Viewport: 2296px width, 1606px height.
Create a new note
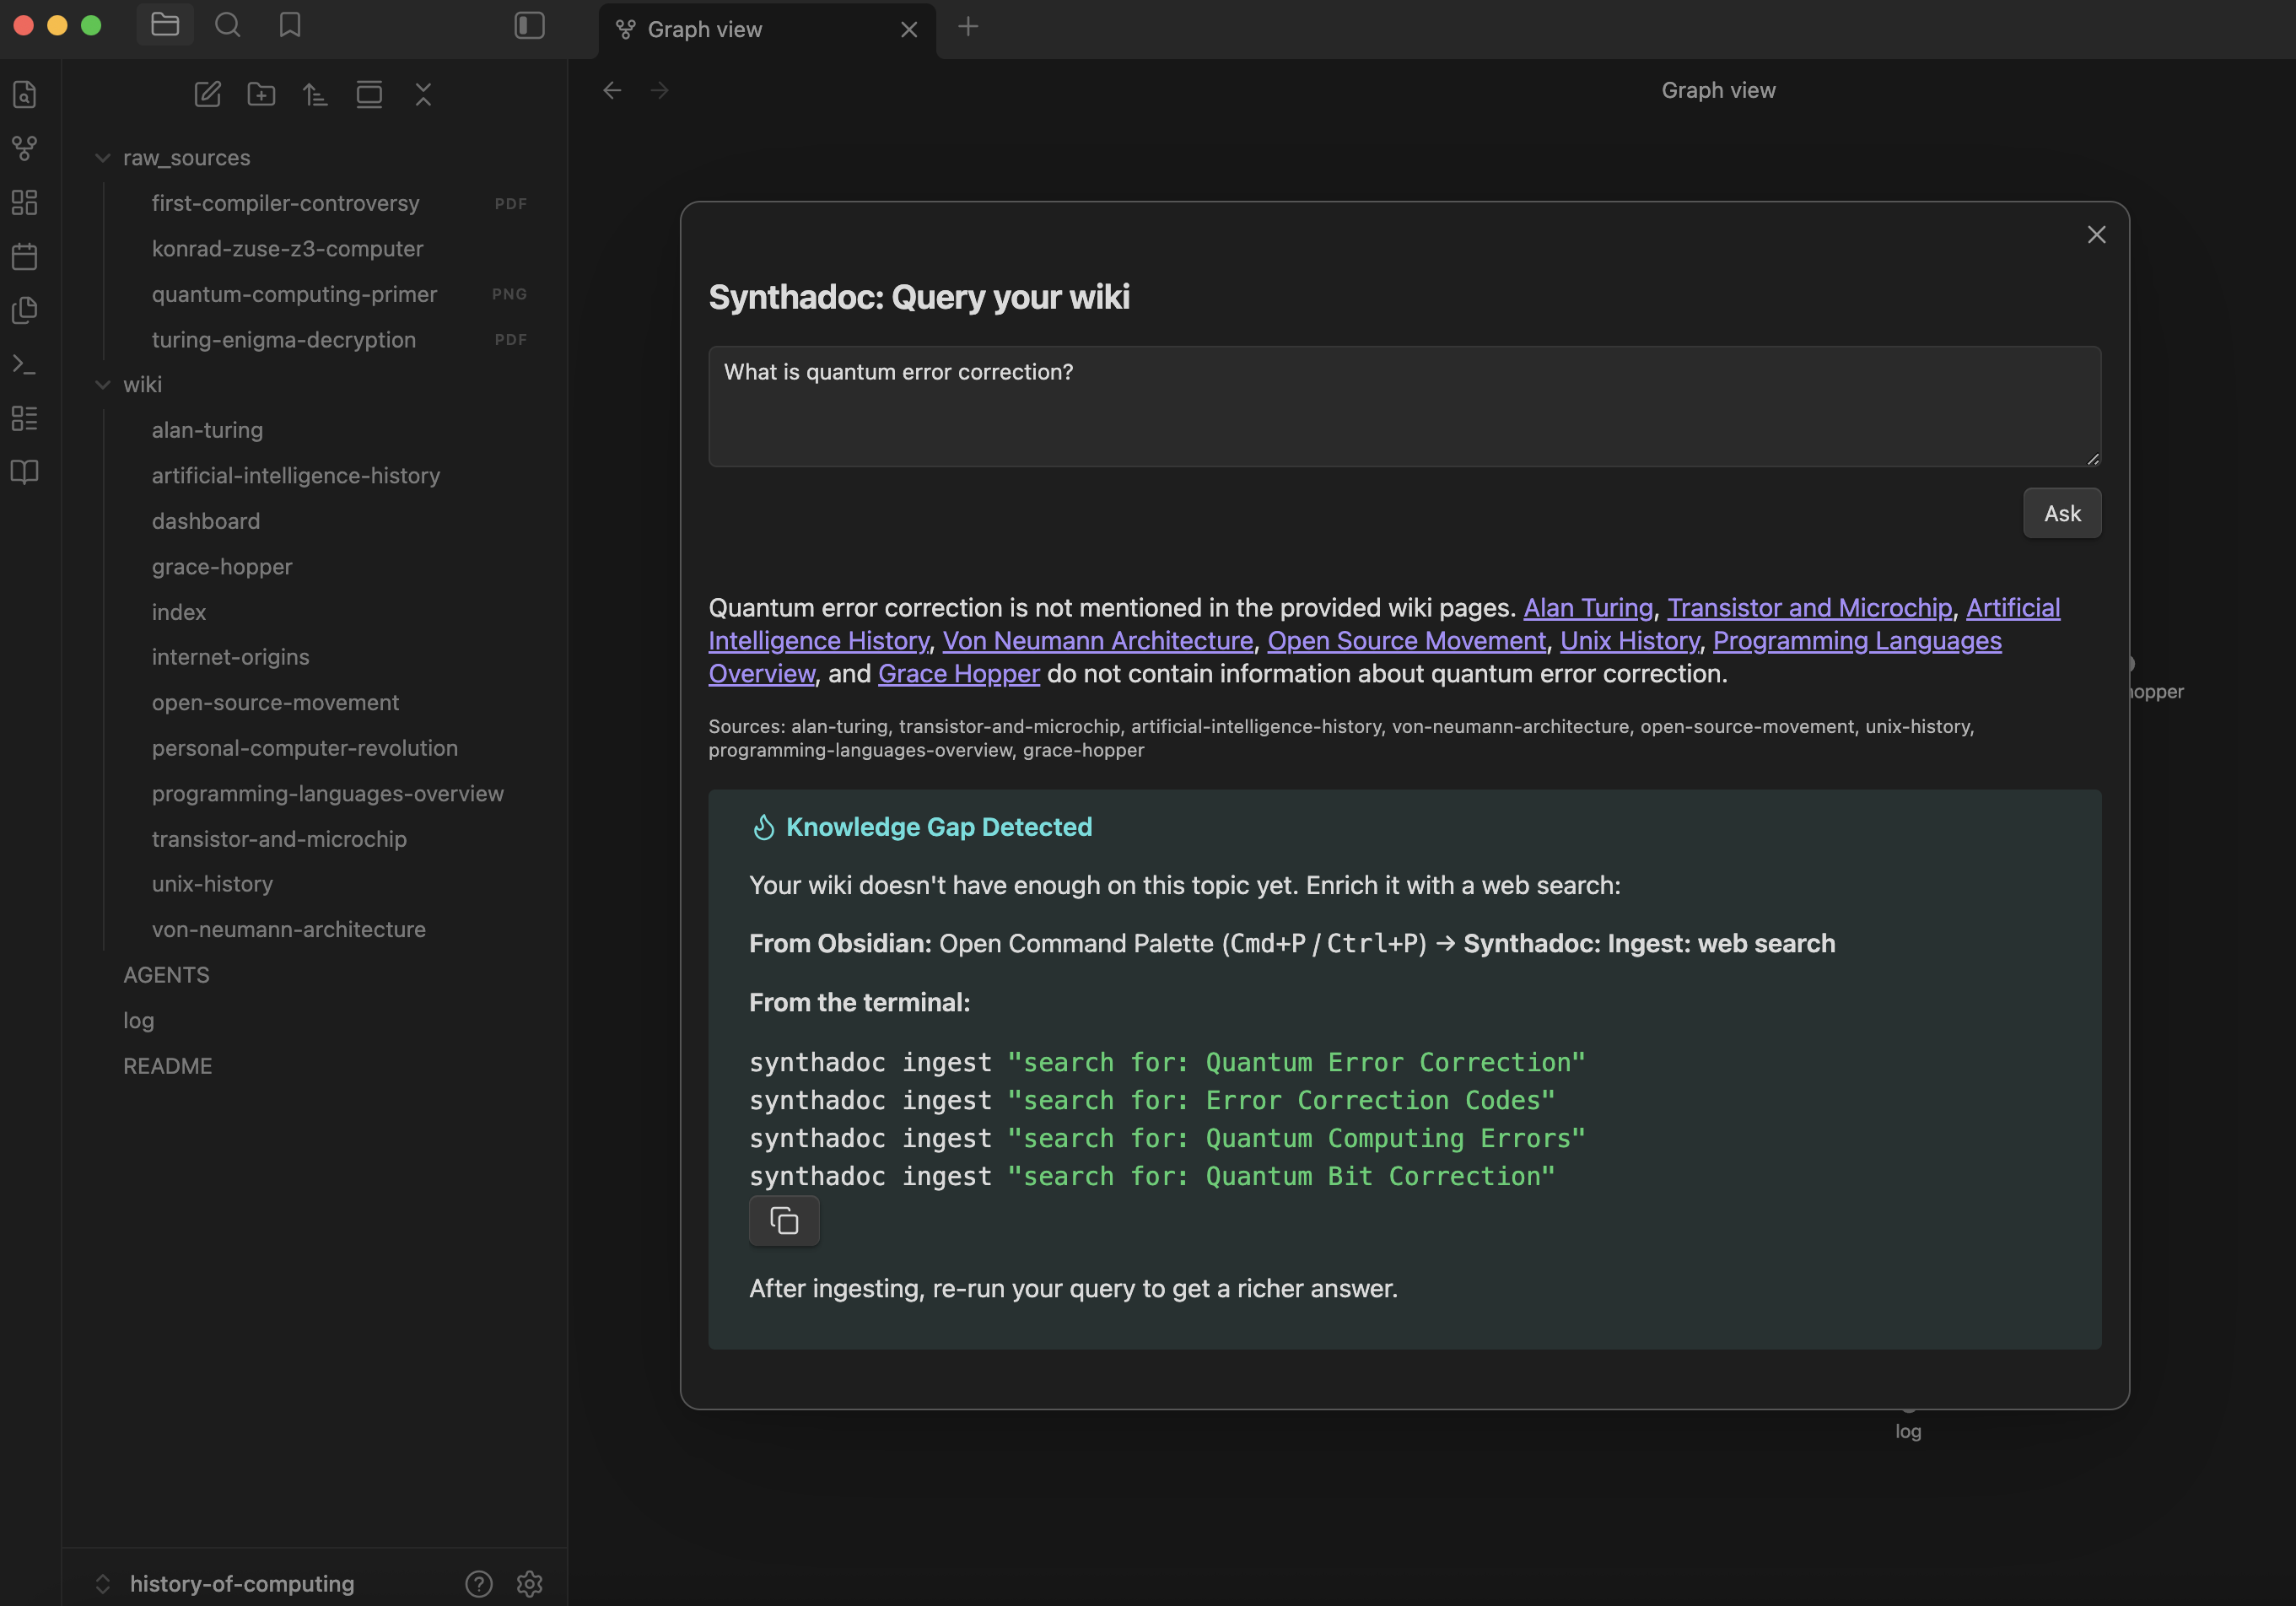pyautogui.click(x=207, y=94)
